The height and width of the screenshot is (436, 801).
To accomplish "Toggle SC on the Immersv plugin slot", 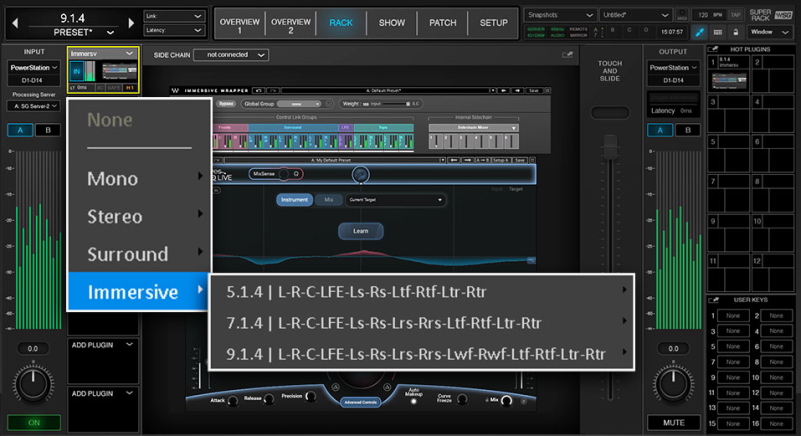I will [101, 88].
